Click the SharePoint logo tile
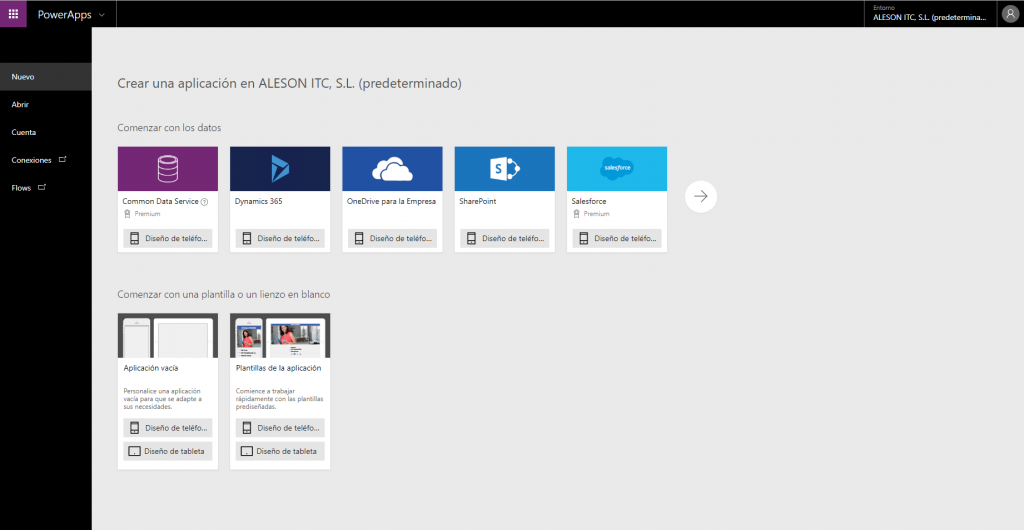Viewport: 1024px width, 530px height. 505,168
